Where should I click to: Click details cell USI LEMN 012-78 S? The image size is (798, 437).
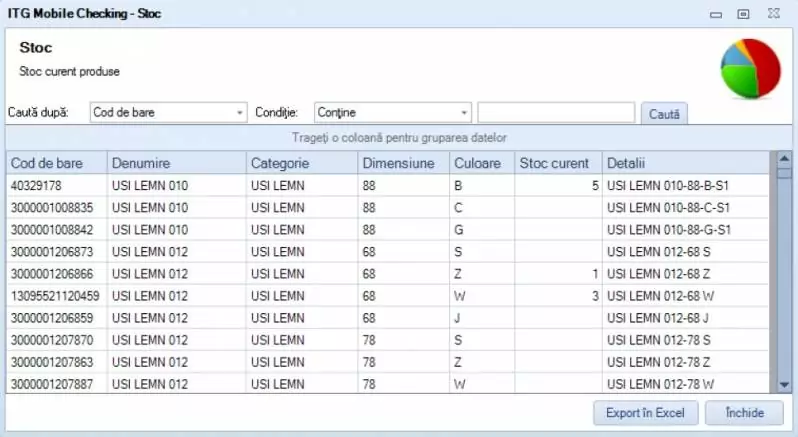click(x=686, y=340)
